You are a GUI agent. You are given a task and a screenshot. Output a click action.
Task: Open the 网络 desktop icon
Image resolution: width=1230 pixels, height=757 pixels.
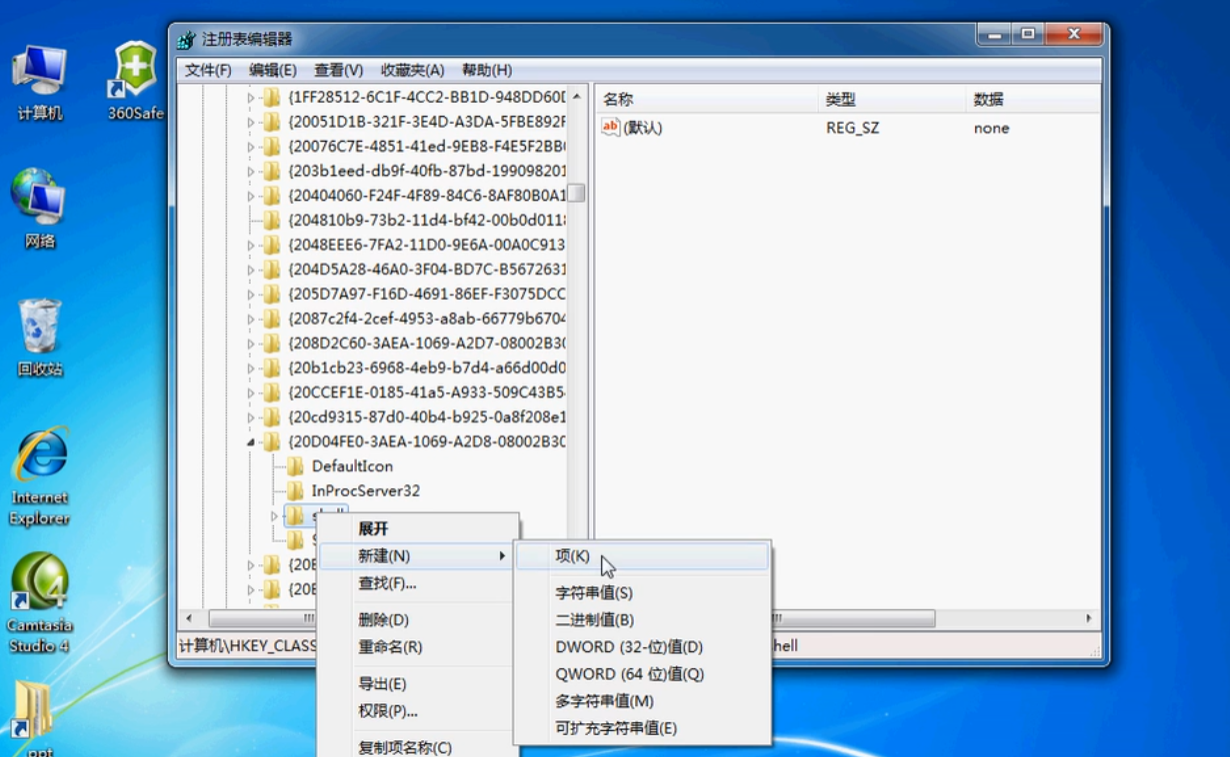(39, 208)
